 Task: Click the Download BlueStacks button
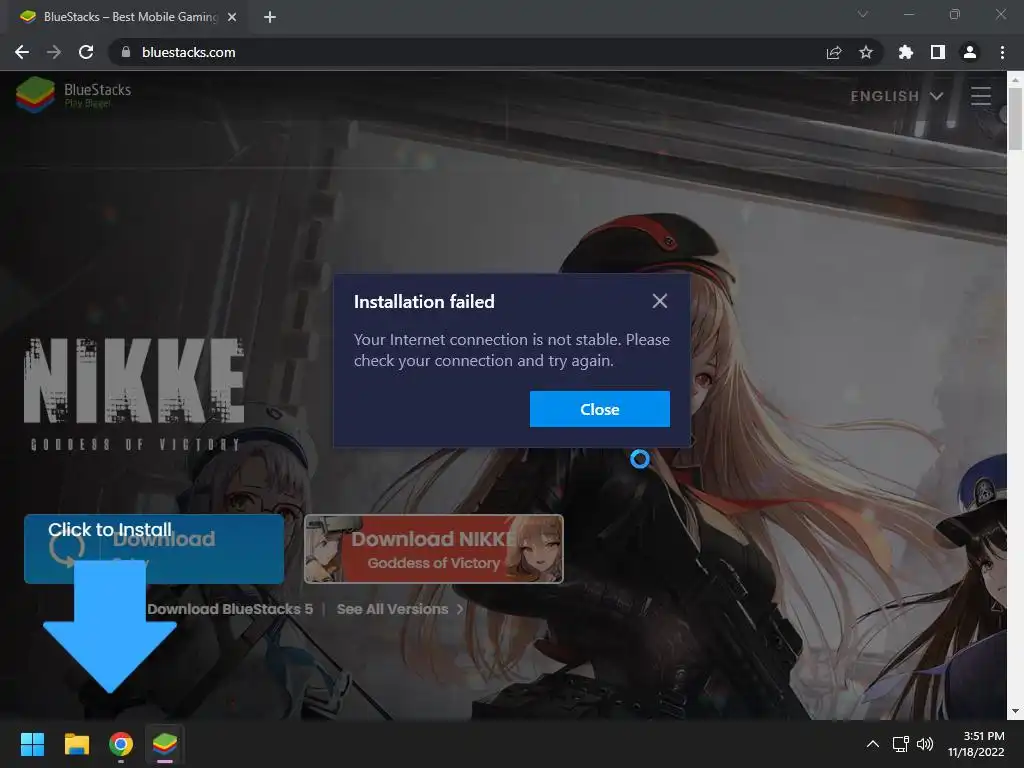154,549
